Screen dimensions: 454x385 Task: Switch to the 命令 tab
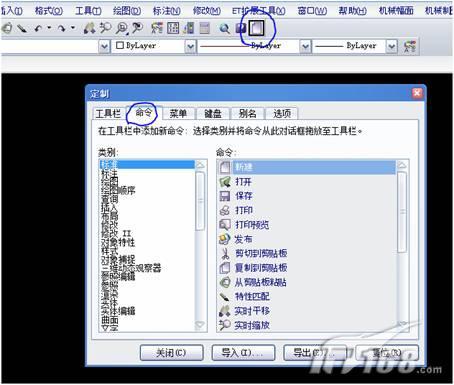tap(144, 113)
